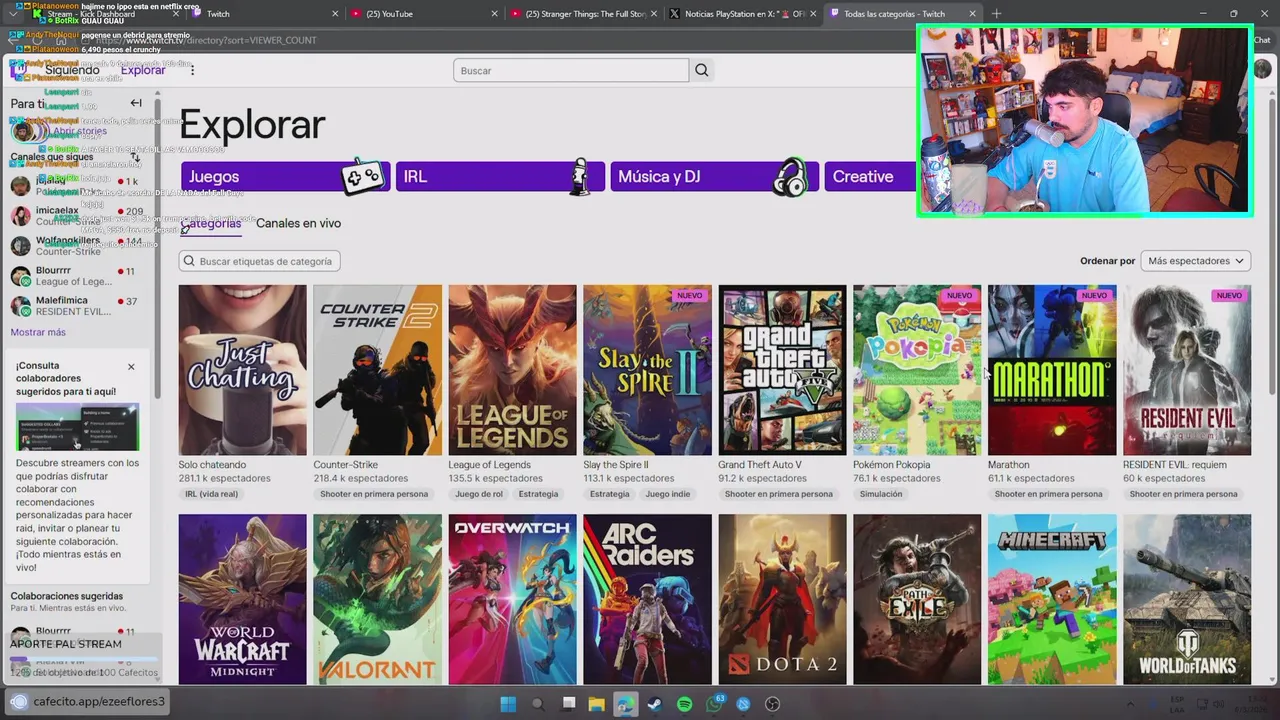
Task: Close the Todas las categorías tab
Action: click(x=971, y=14)
